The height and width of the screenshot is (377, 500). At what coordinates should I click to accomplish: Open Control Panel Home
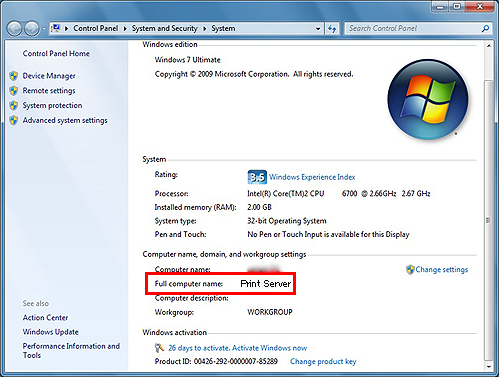(56, 53)
